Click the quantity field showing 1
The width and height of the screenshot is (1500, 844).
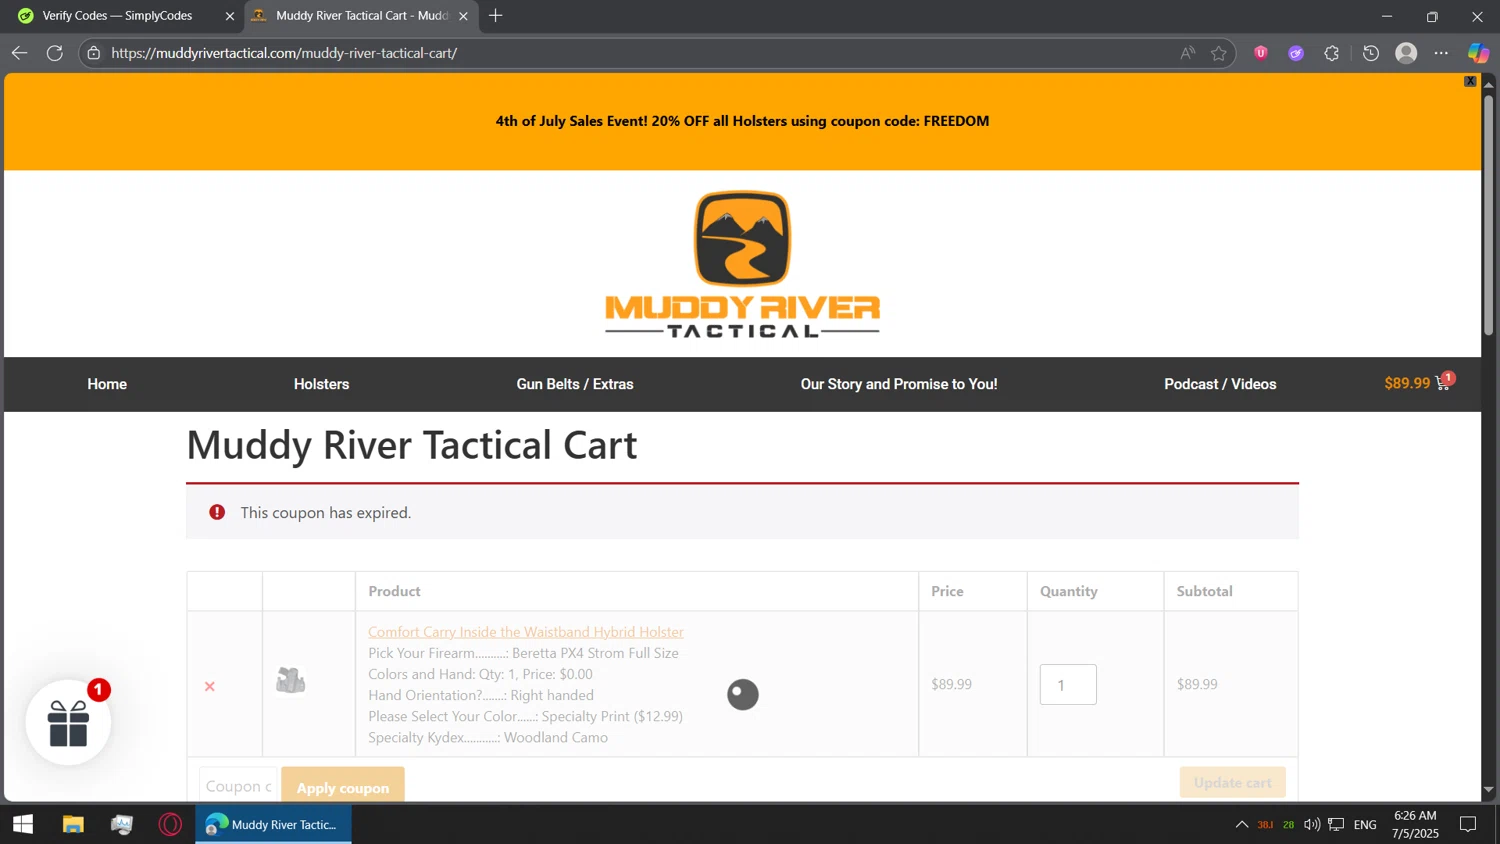point(1068,685)
